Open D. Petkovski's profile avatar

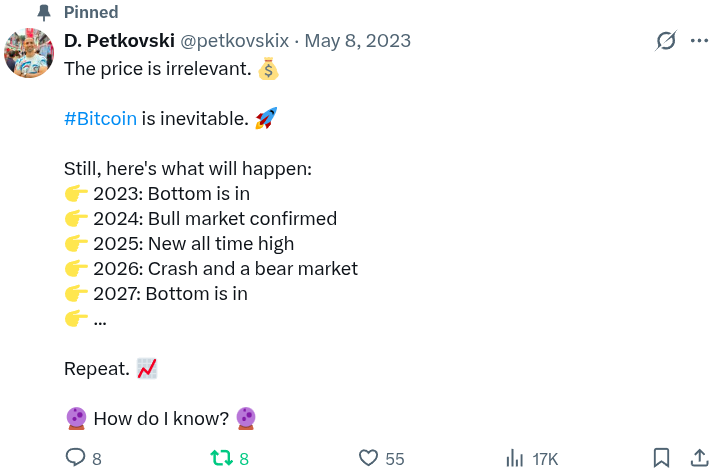[28, 52]
